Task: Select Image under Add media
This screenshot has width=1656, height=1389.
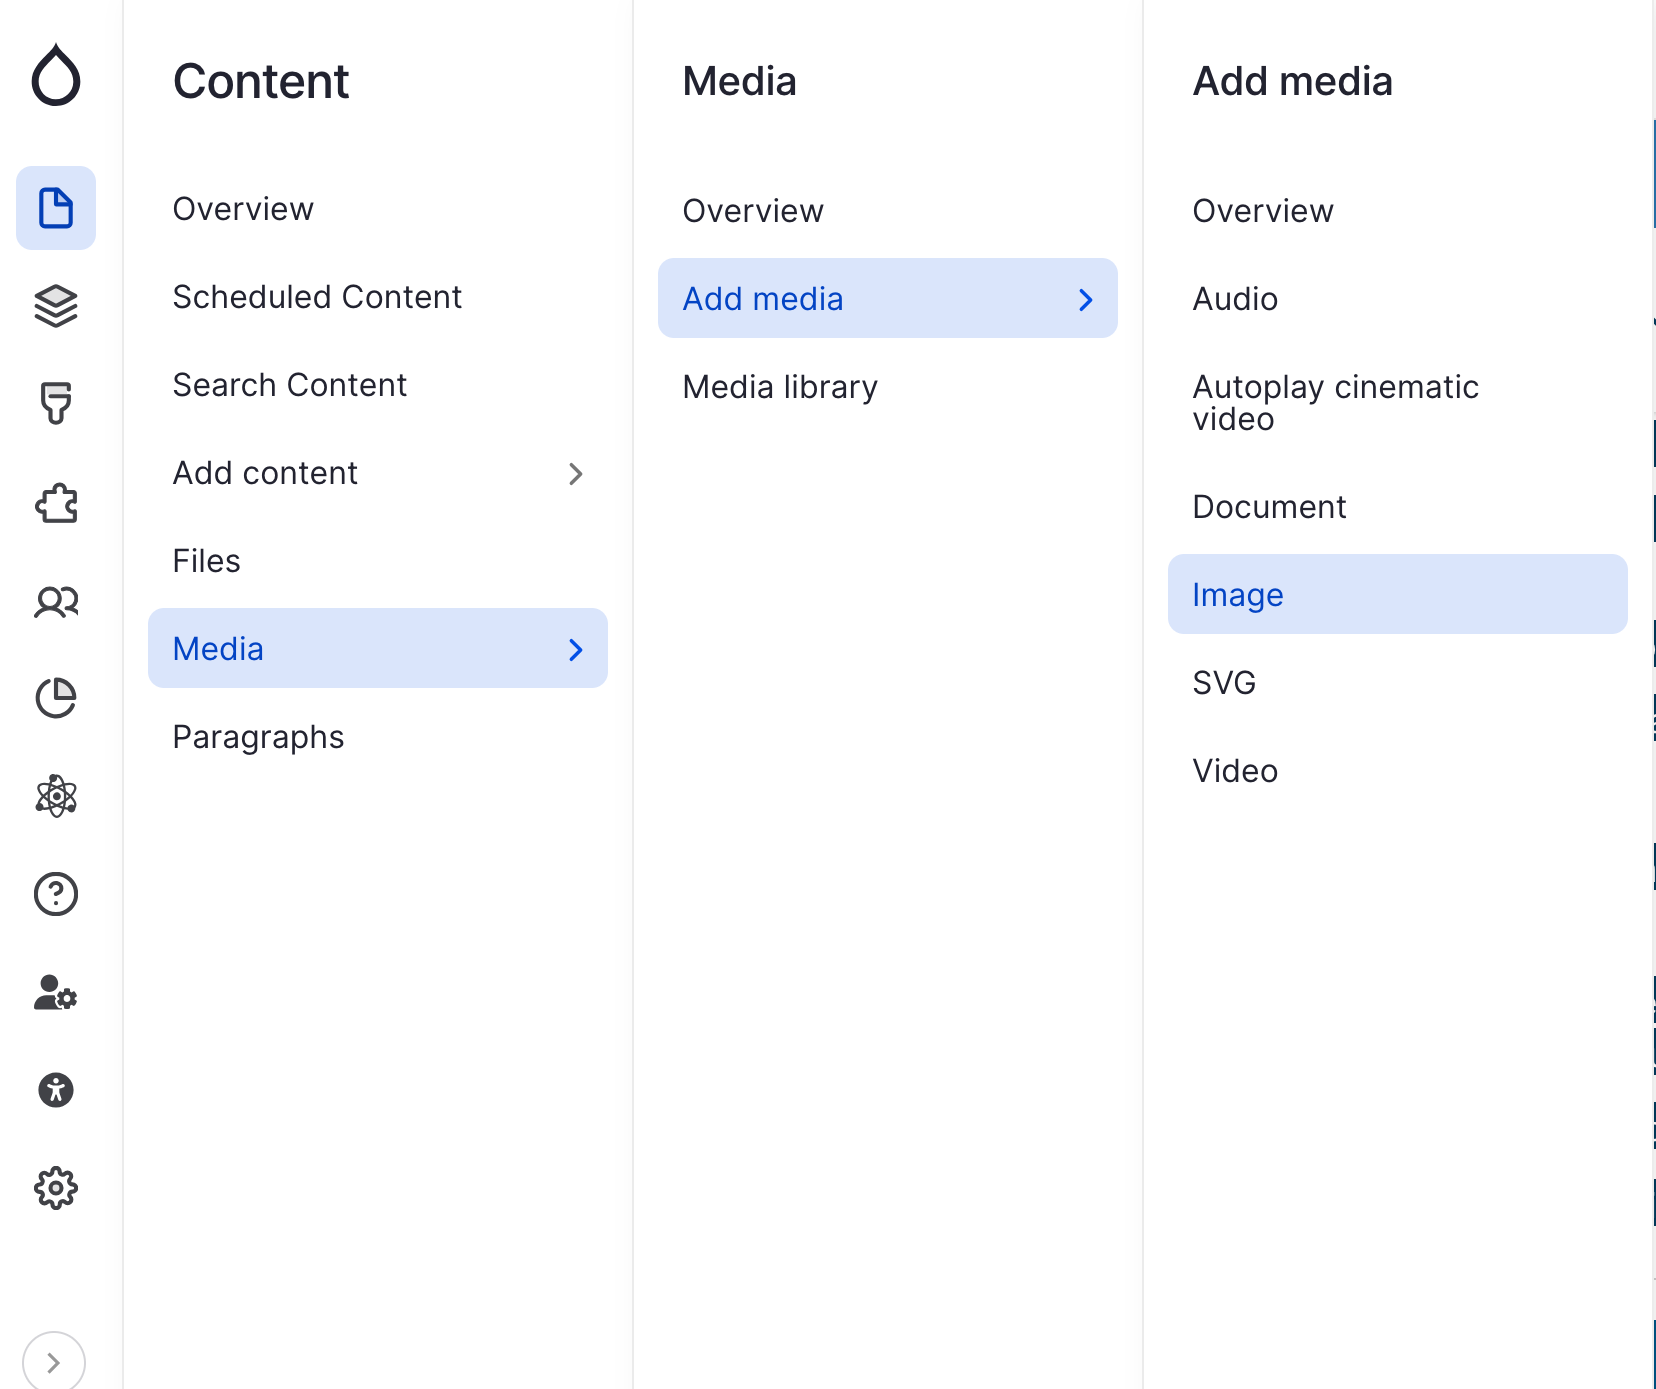Action: coord(1237,595)
